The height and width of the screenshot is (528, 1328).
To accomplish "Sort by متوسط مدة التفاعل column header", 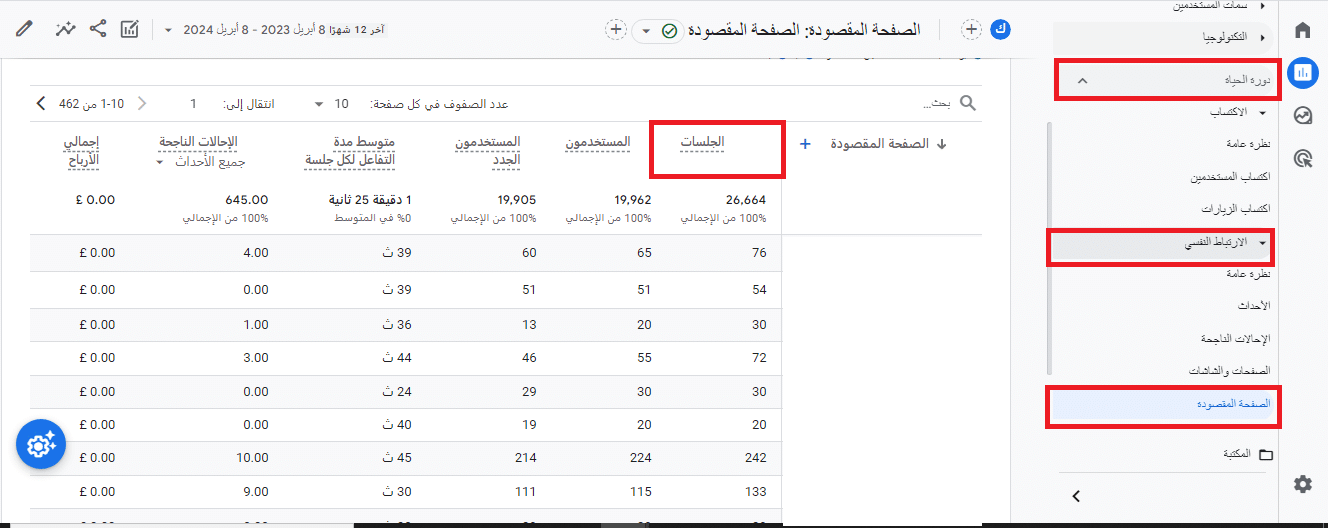I will [349, 151].
